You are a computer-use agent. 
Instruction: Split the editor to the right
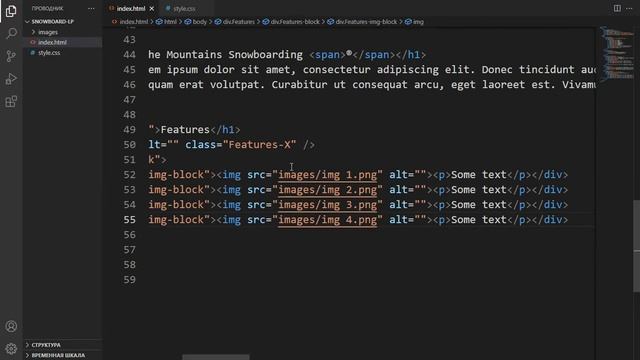click(617, 8)
